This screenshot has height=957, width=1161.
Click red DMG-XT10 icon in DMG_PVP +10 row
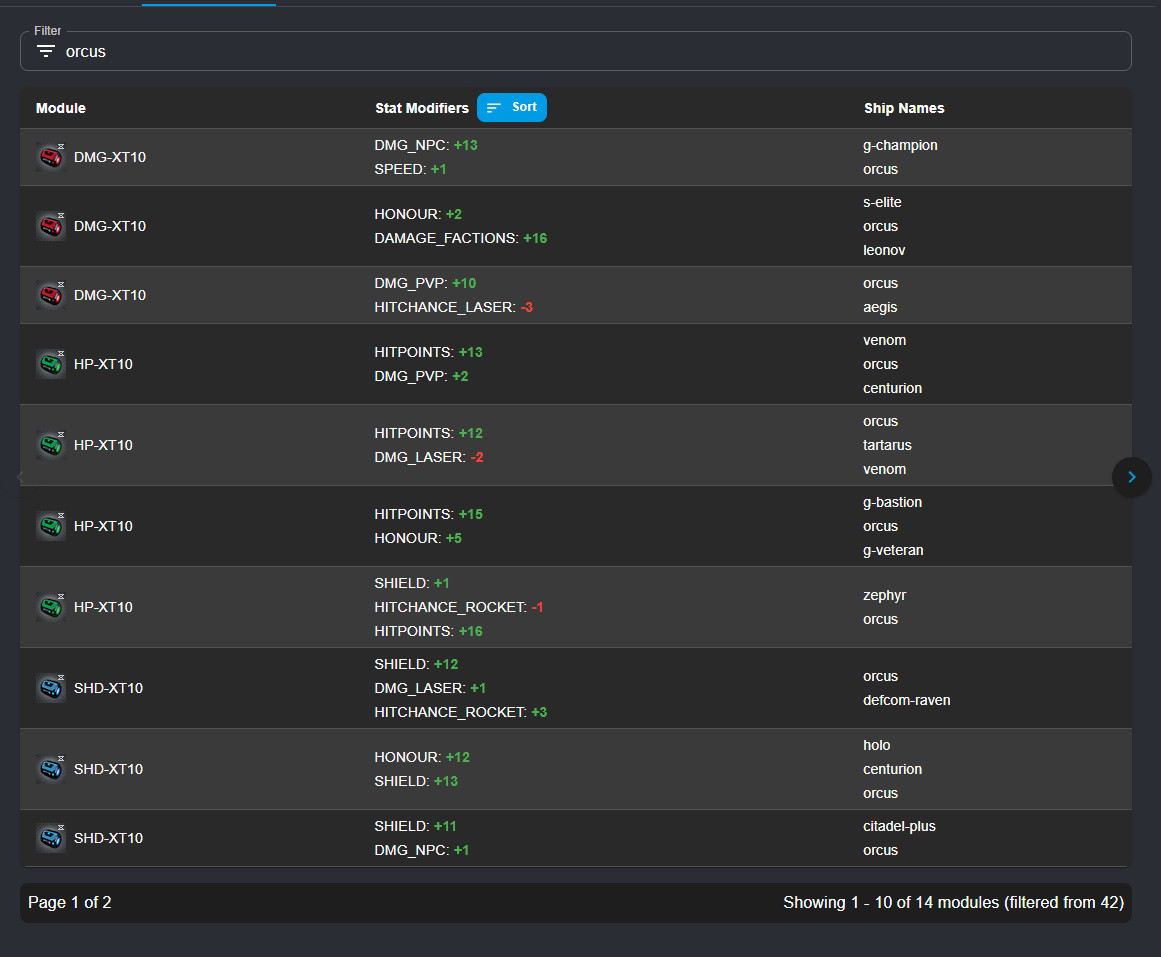[51, 295]
